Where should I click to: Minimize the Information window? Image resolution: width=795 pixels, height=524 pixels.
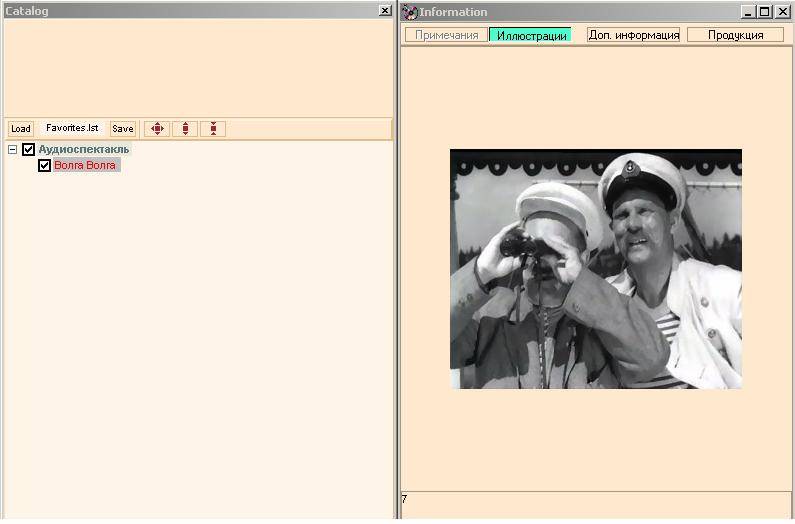pyautogui.click(x=747, y=12)
